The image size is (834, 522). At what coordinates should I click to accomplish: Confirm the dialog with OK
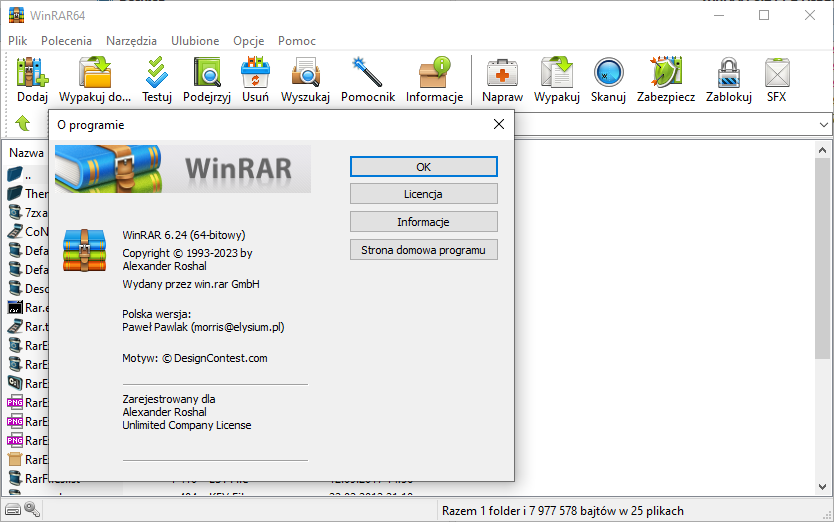[x=423, y=167]
